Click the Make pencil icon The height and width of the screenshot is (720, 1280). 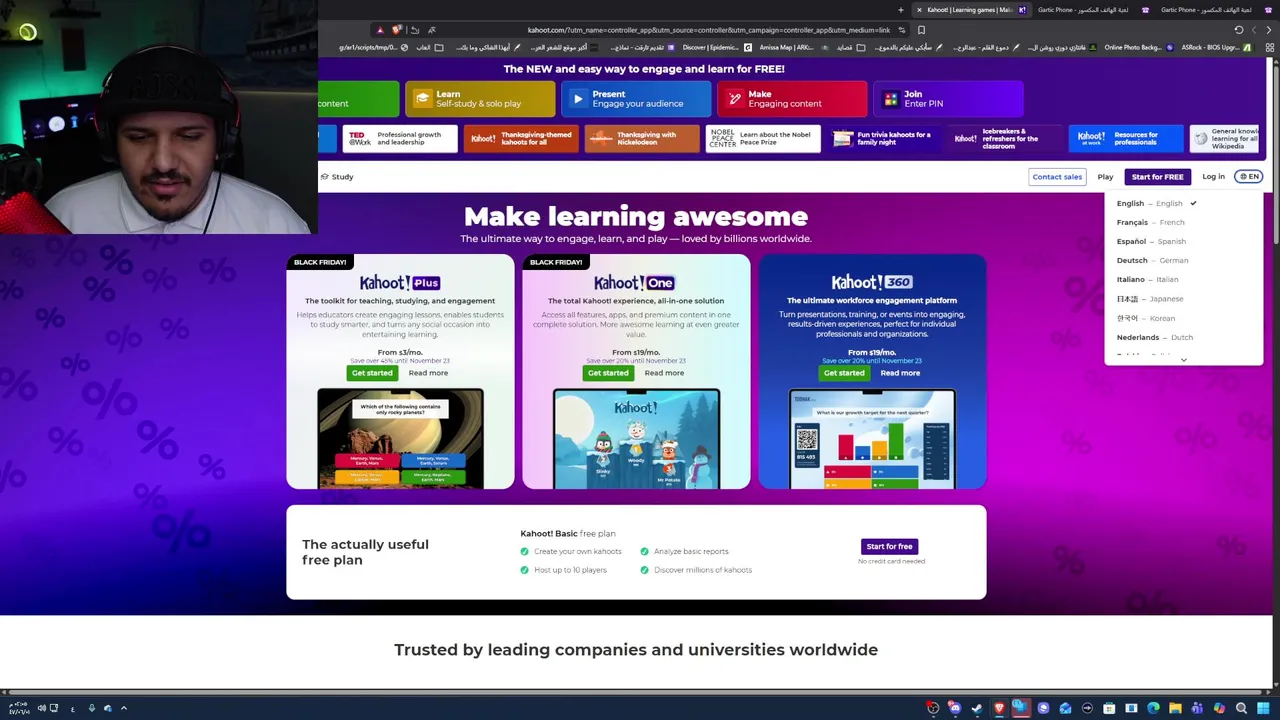735,99
